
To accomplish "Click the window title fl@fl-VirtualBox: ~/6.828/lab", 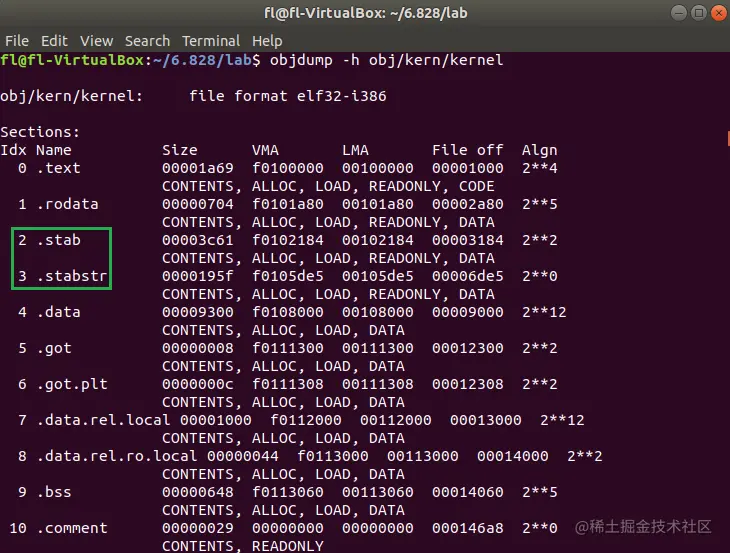I will click(x=365, y=13).
